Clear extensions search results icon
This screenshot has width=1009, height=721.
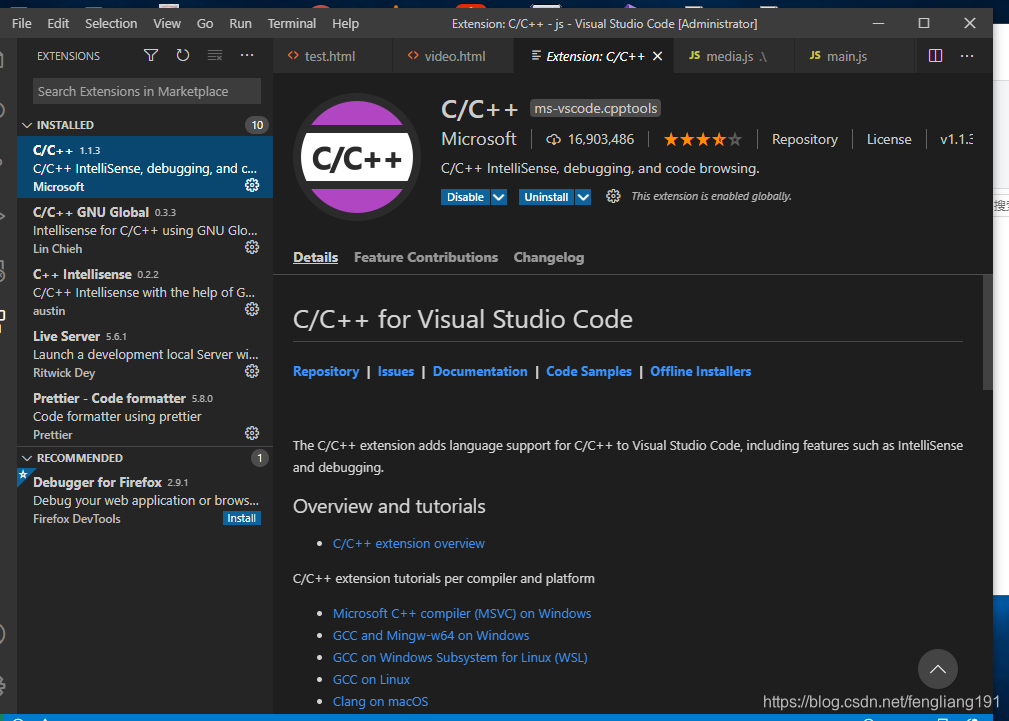click(x=215, y=55)
